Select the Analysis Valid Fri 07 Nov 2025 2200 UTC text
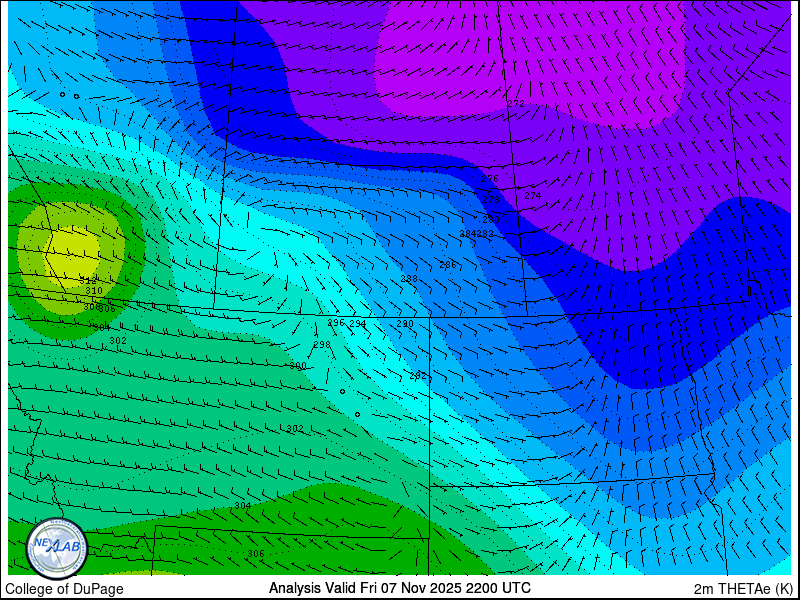Viewport: 800px width, 600px height. pos(399,588)
